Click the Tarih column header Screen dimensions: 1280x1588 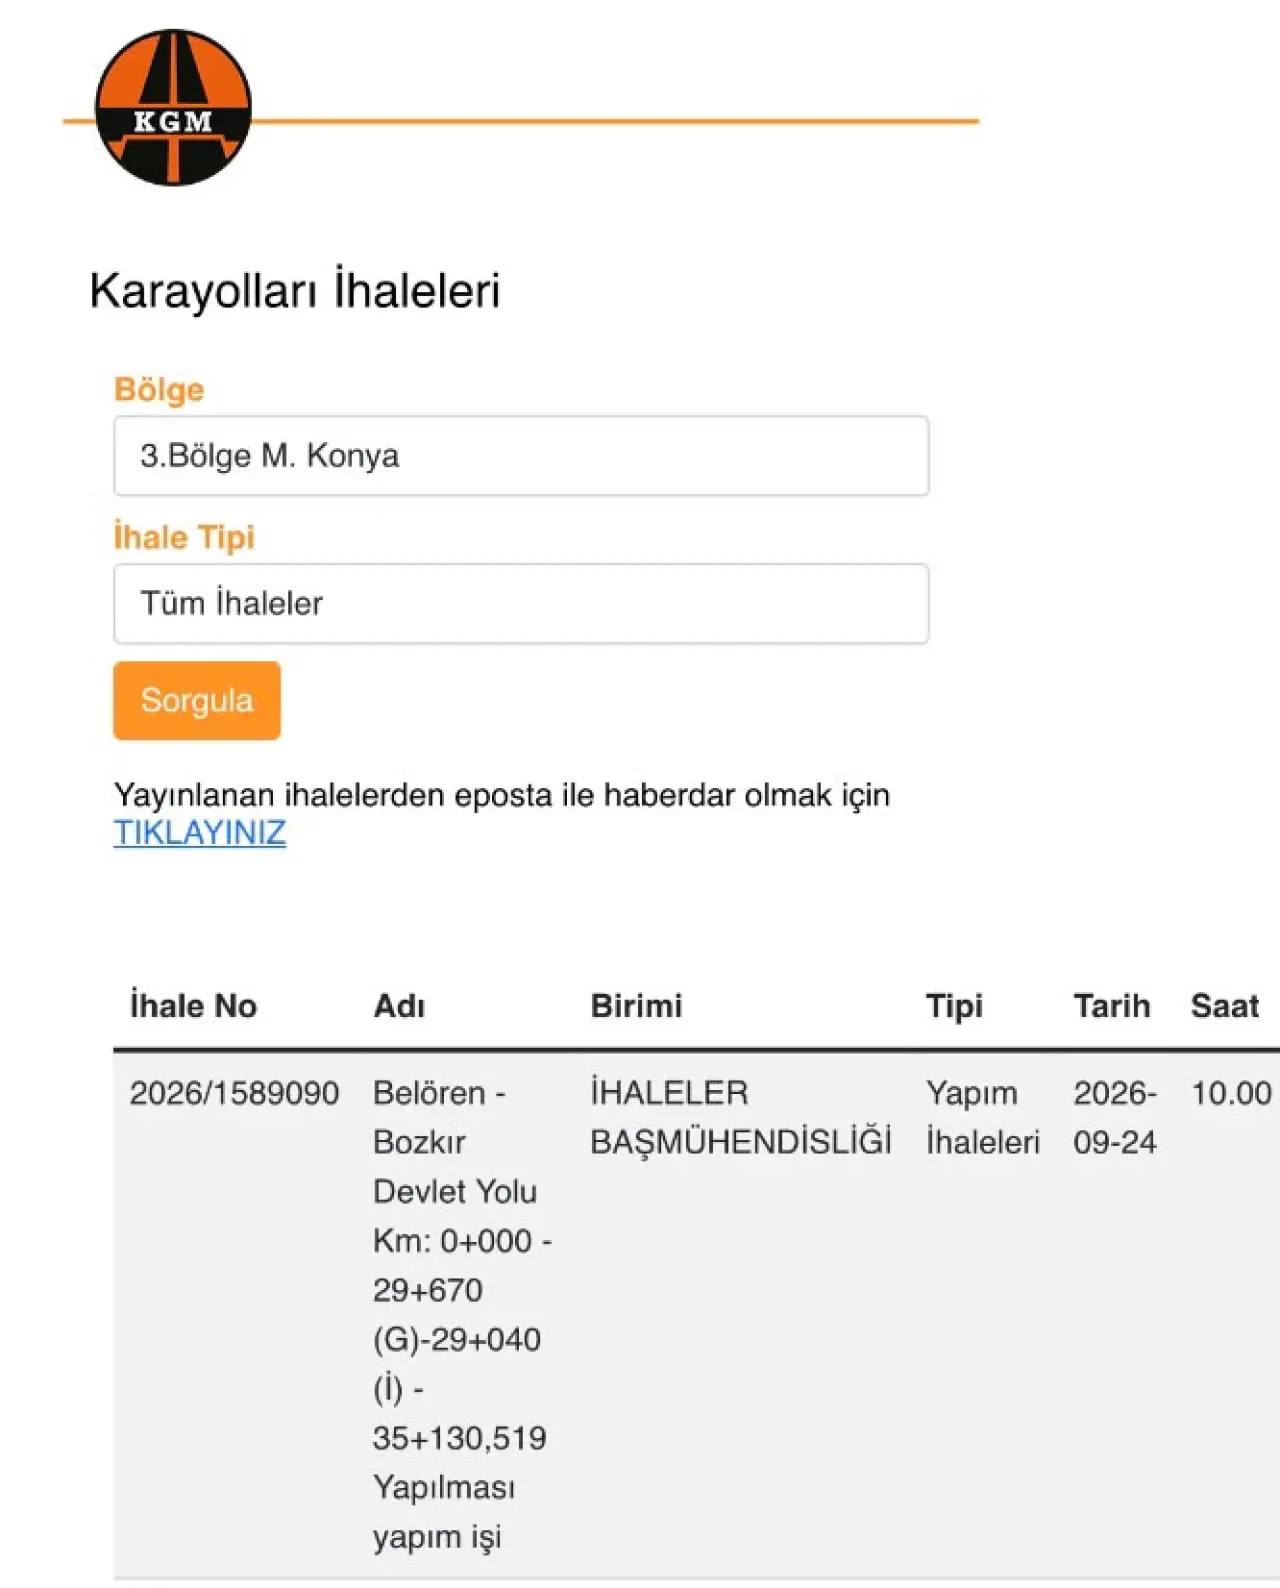1112,1006
